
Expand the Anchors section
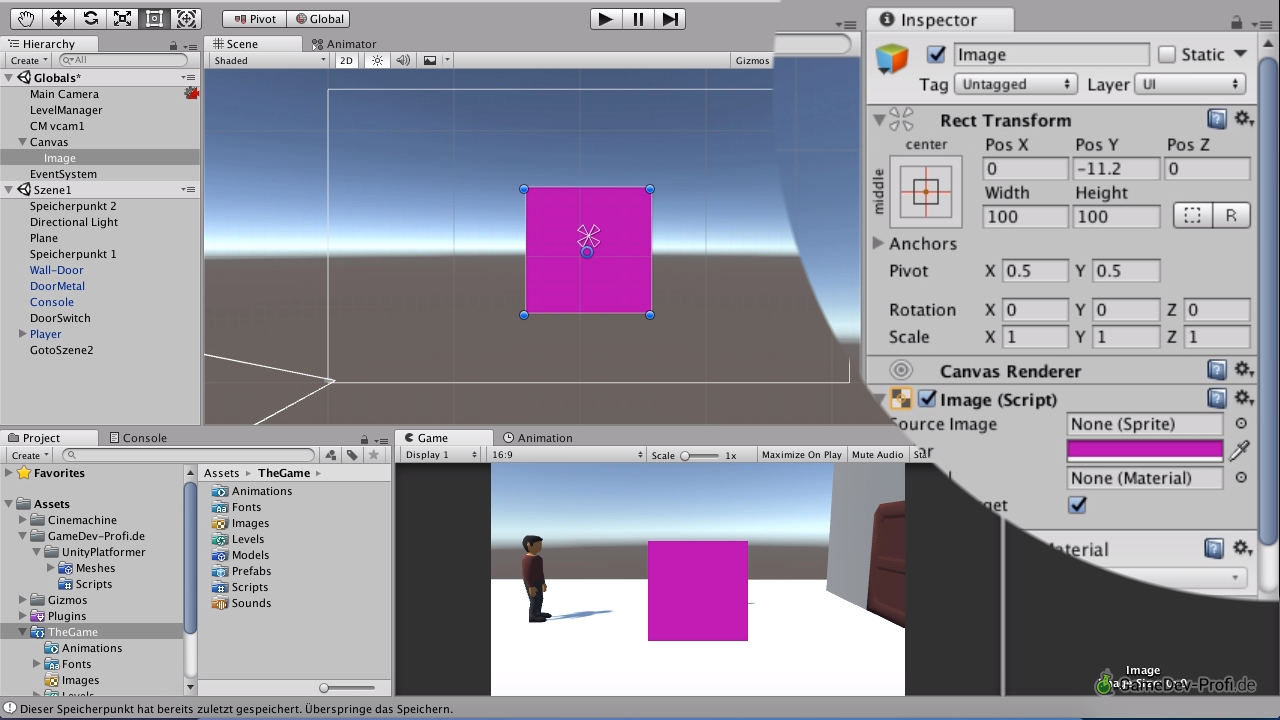click(878, 243)
